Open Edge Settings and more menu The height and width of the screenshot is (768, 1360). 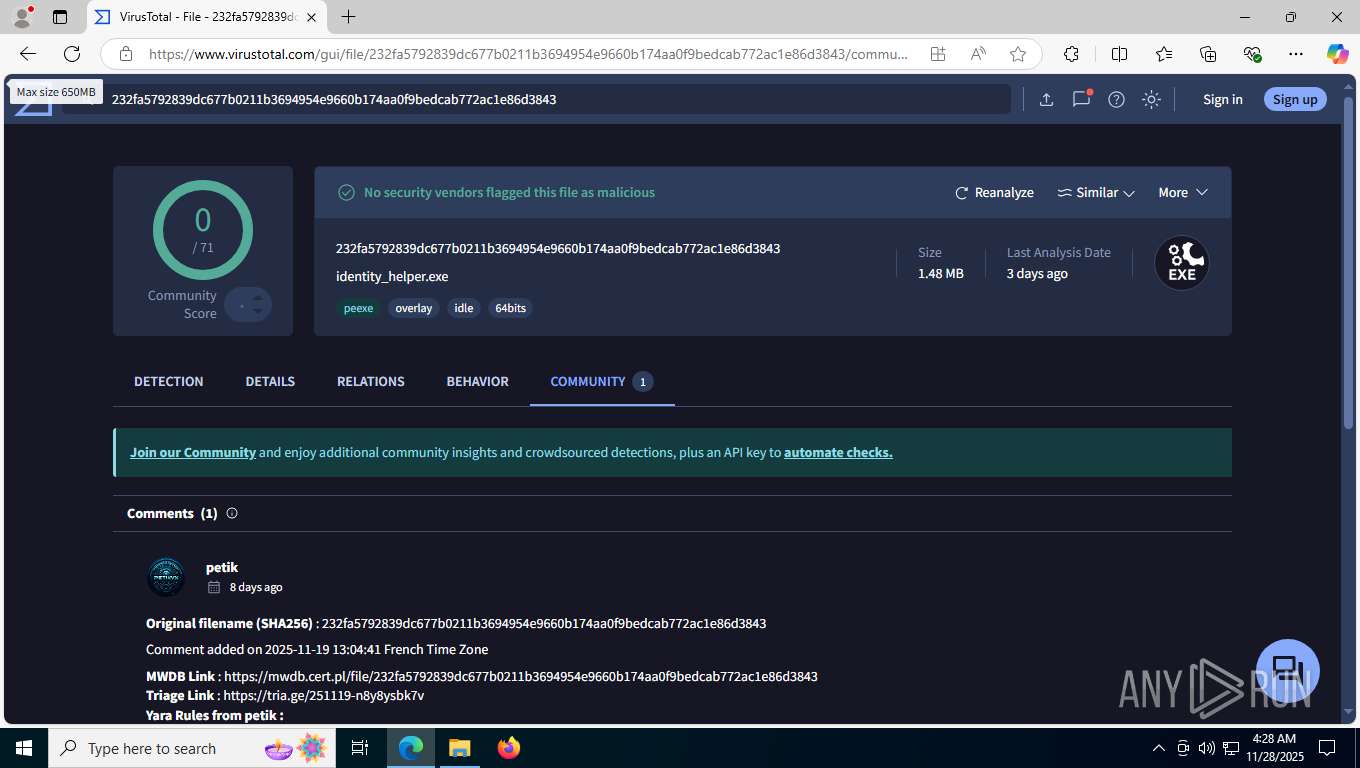(1296, 54)
